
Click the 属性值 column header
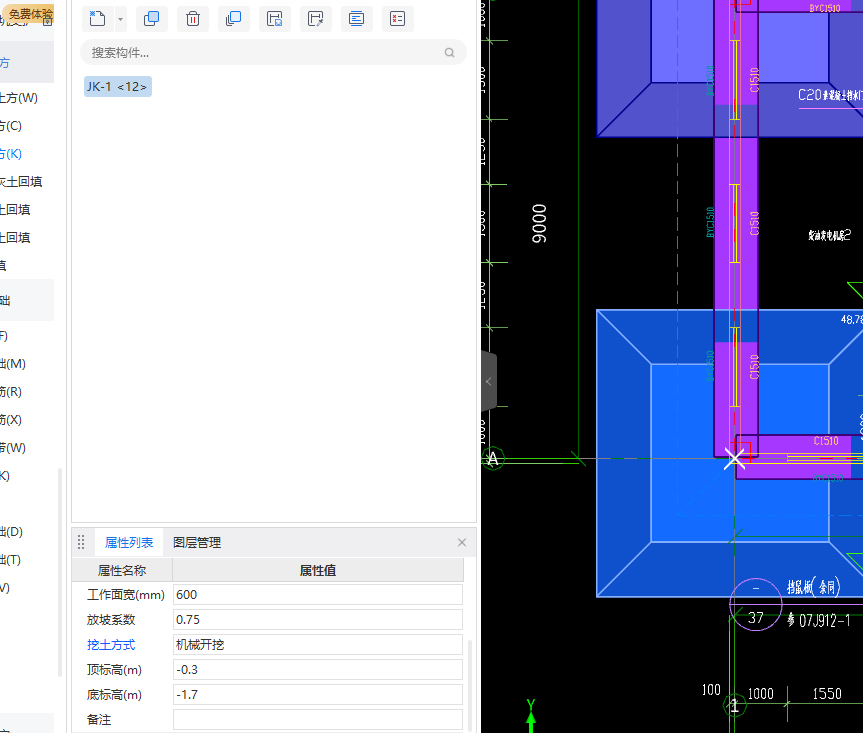pos(318,571)
